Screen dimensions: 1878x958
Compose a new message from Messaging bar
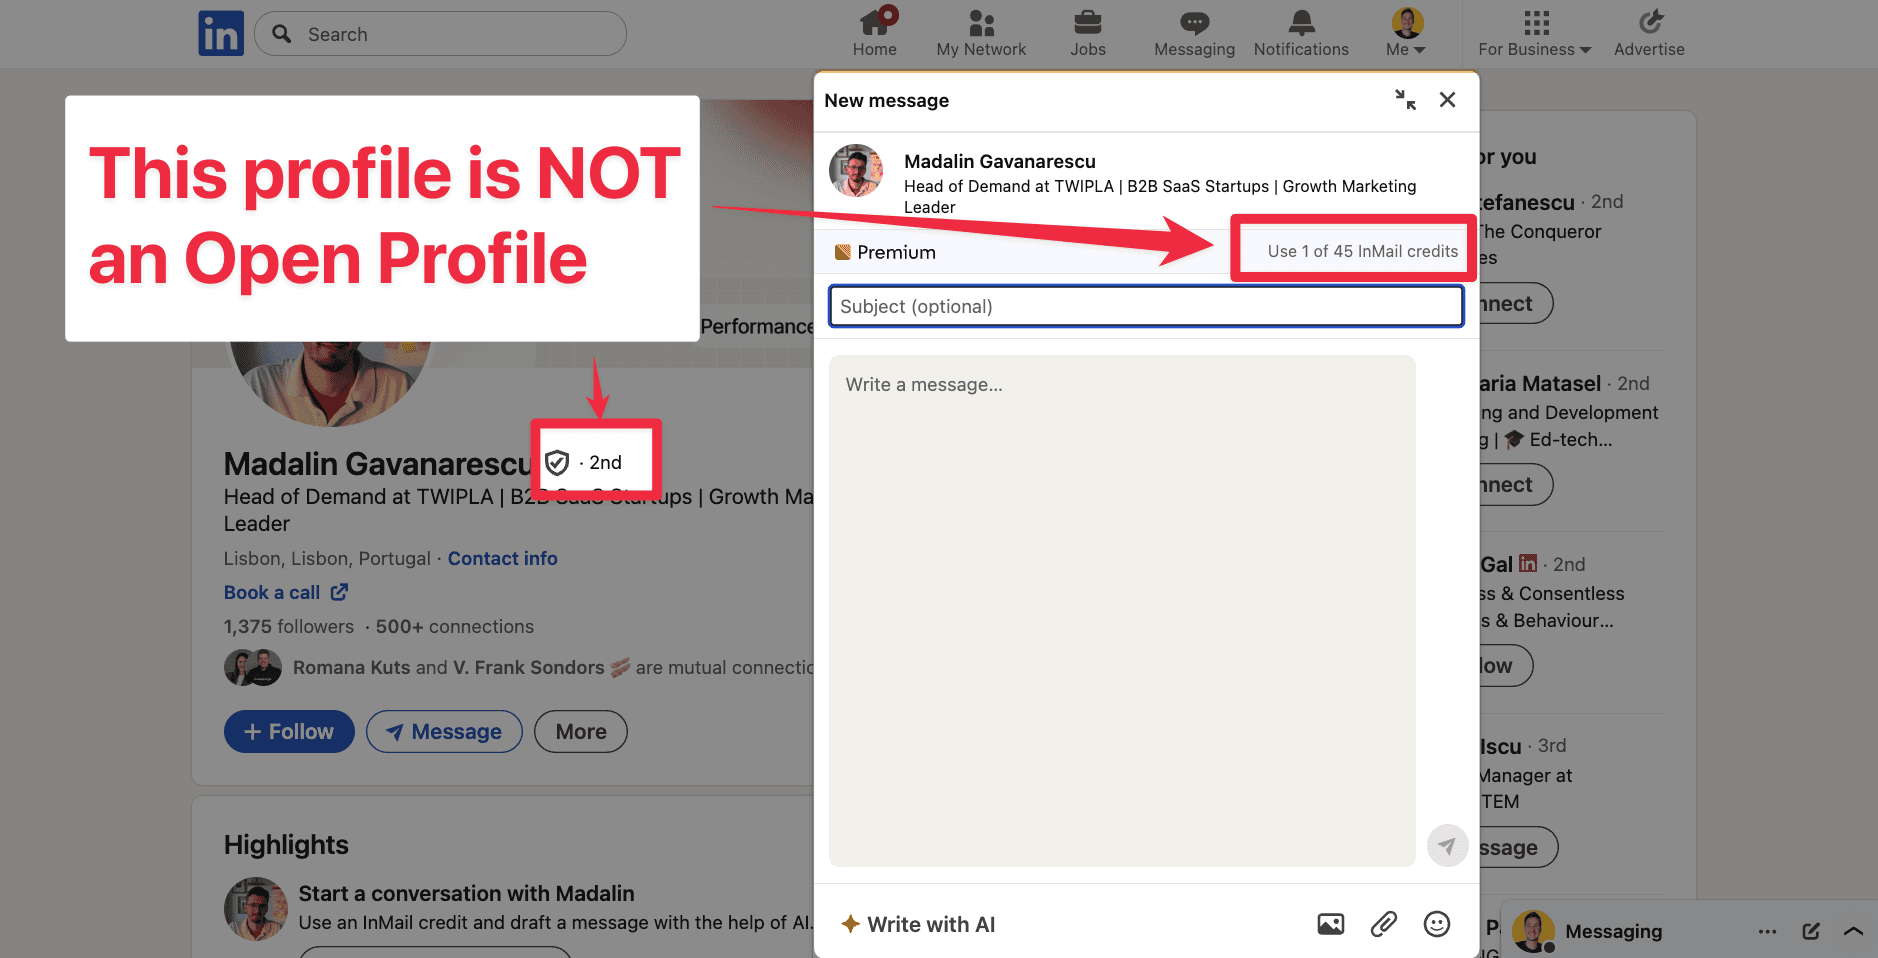click(x=1811, y=932)
